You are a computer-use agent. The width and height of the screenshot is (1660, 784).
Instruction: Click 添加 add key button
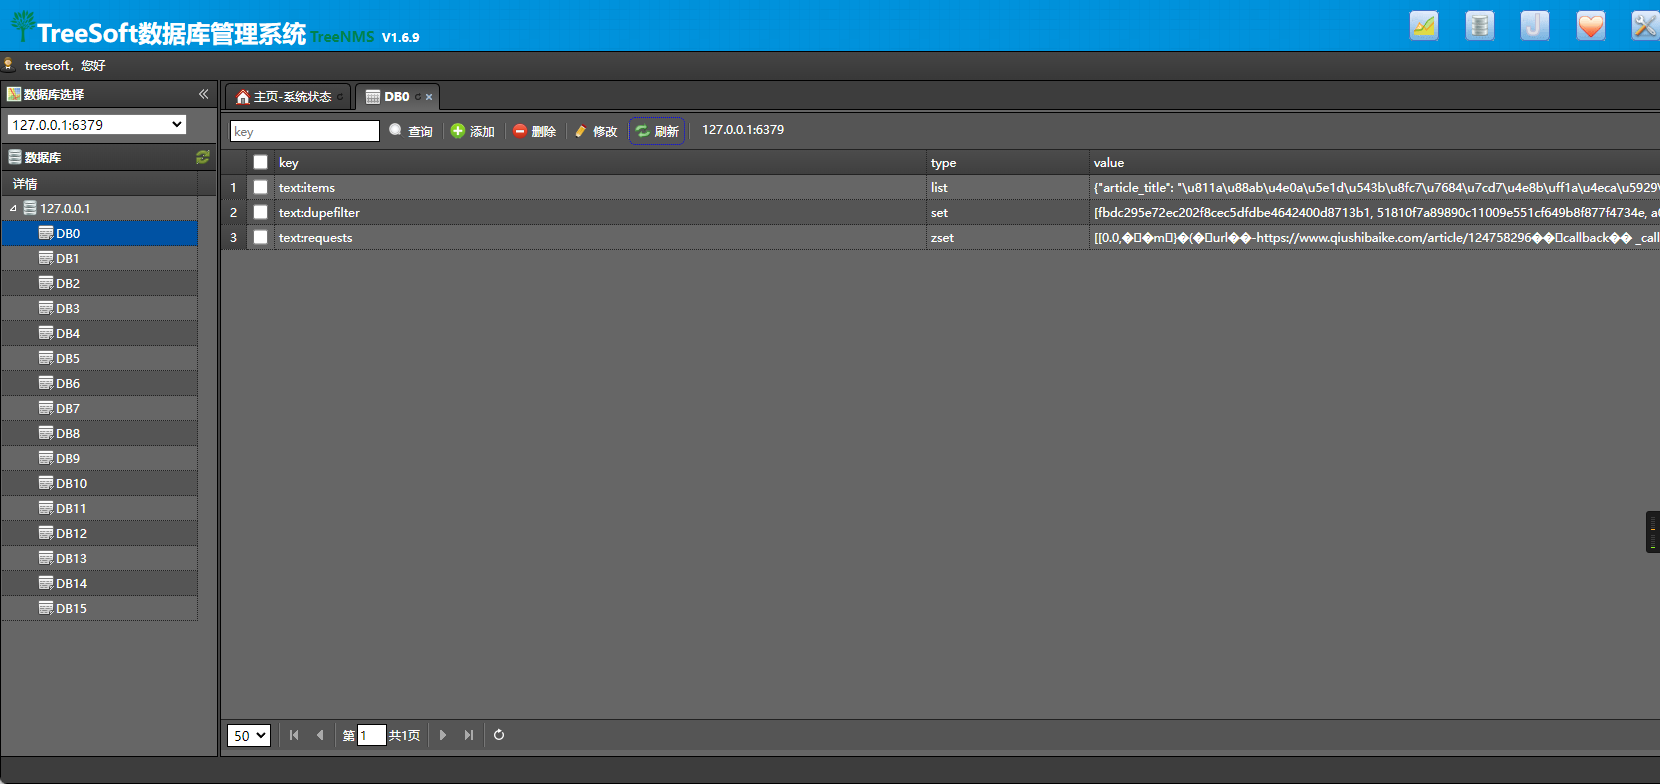click(x=473, y=131)
